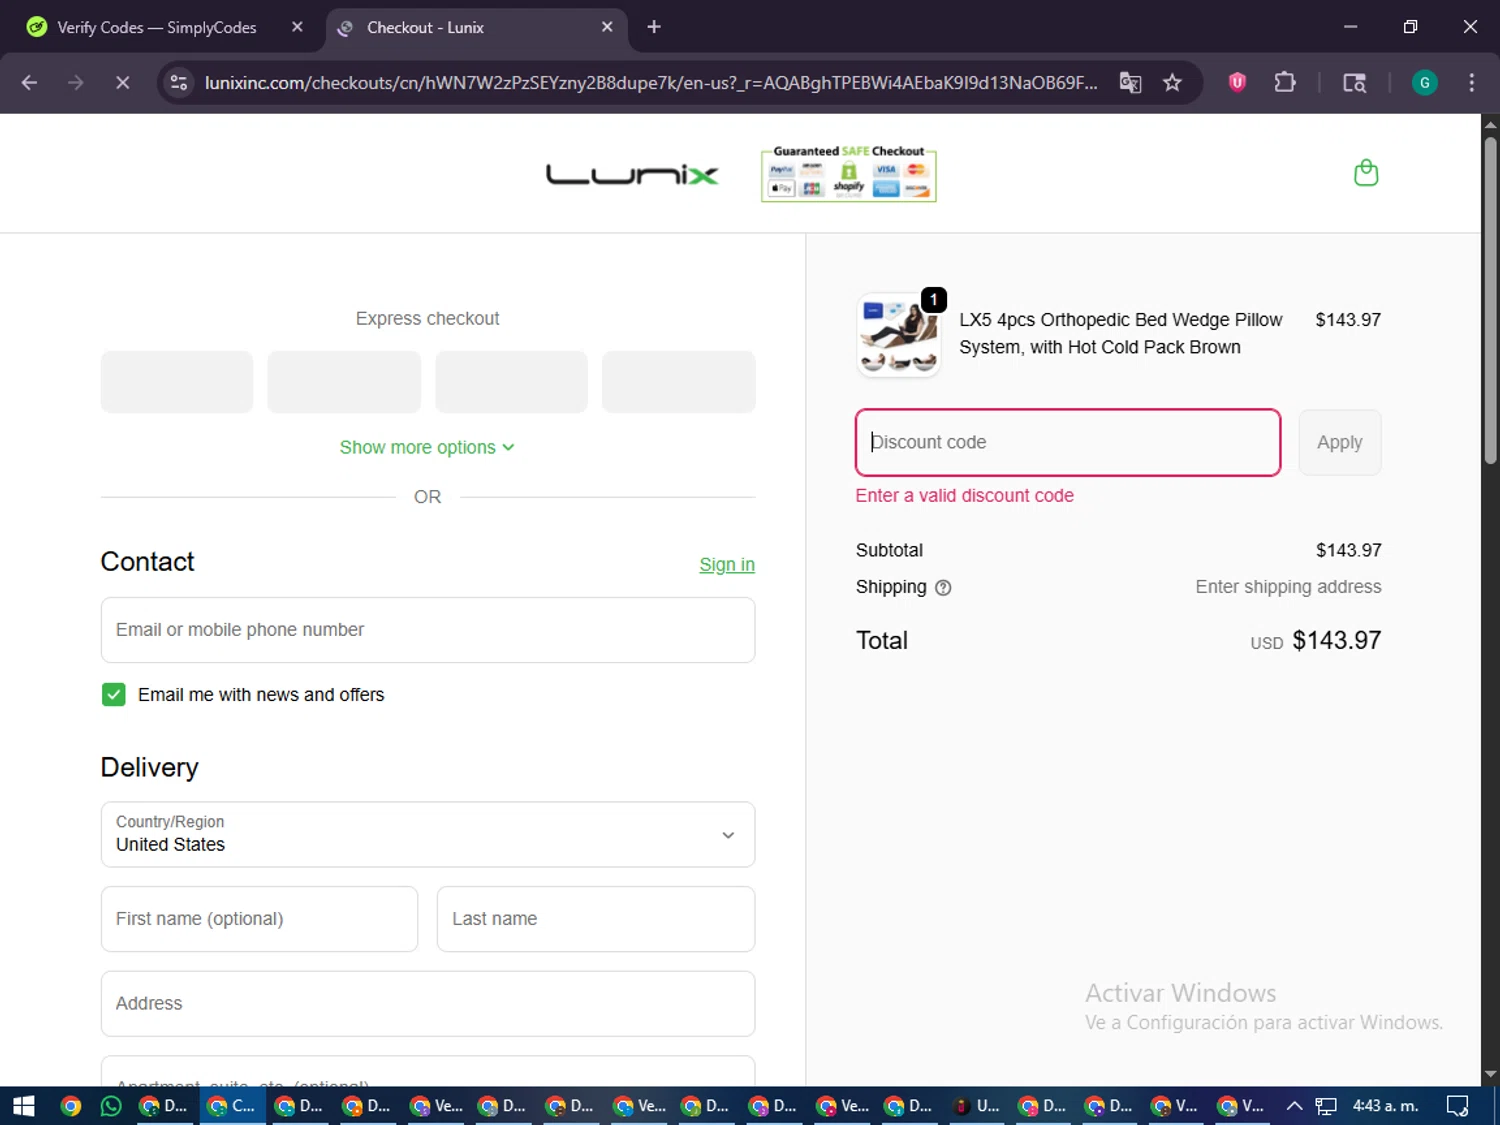Viewport: 1500px width, 1125px height.
Task: Focus the Discount code field
Action: pos(1068,442)
